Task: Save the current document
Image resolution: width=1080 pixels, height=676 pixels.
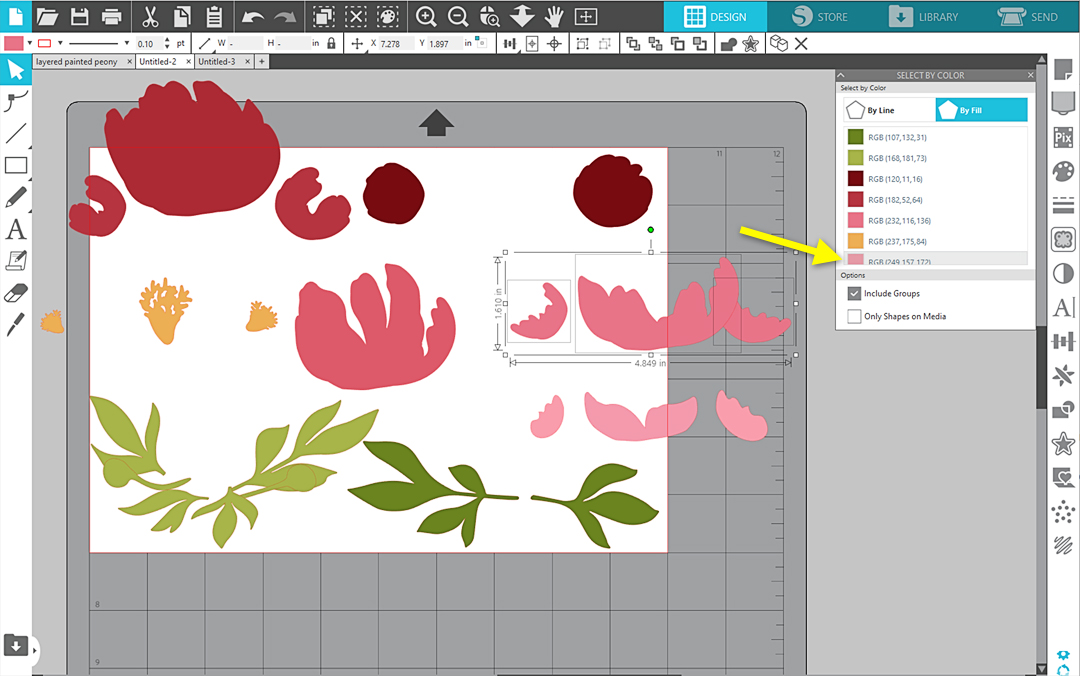Action: (x=79, y=16)
